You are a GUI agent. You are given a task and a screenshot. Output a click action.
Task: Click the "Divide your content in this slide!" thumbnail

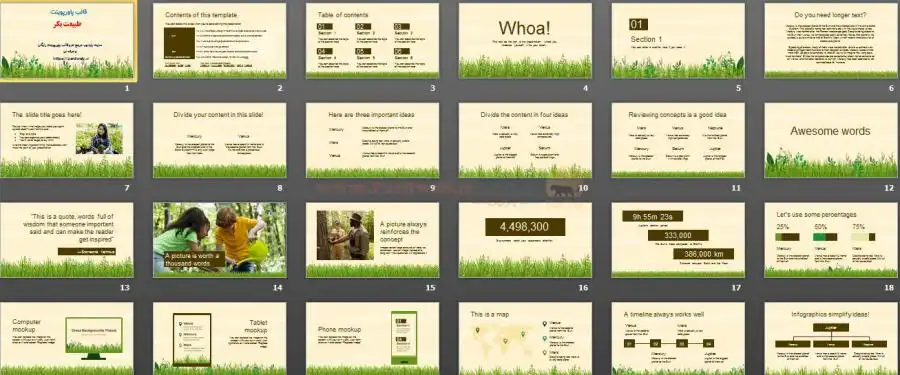pyautogui.click(x=220, y=140)
